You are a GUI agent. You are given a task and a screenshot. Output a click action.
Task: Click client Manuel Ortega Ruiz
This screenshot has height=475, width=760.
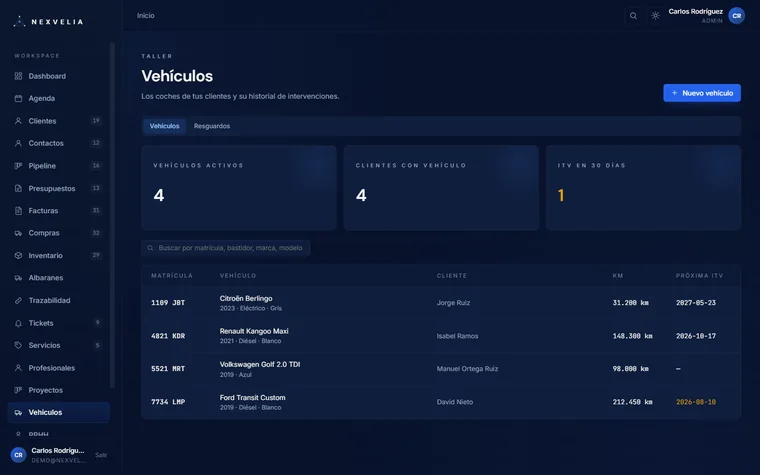point(467,369)
